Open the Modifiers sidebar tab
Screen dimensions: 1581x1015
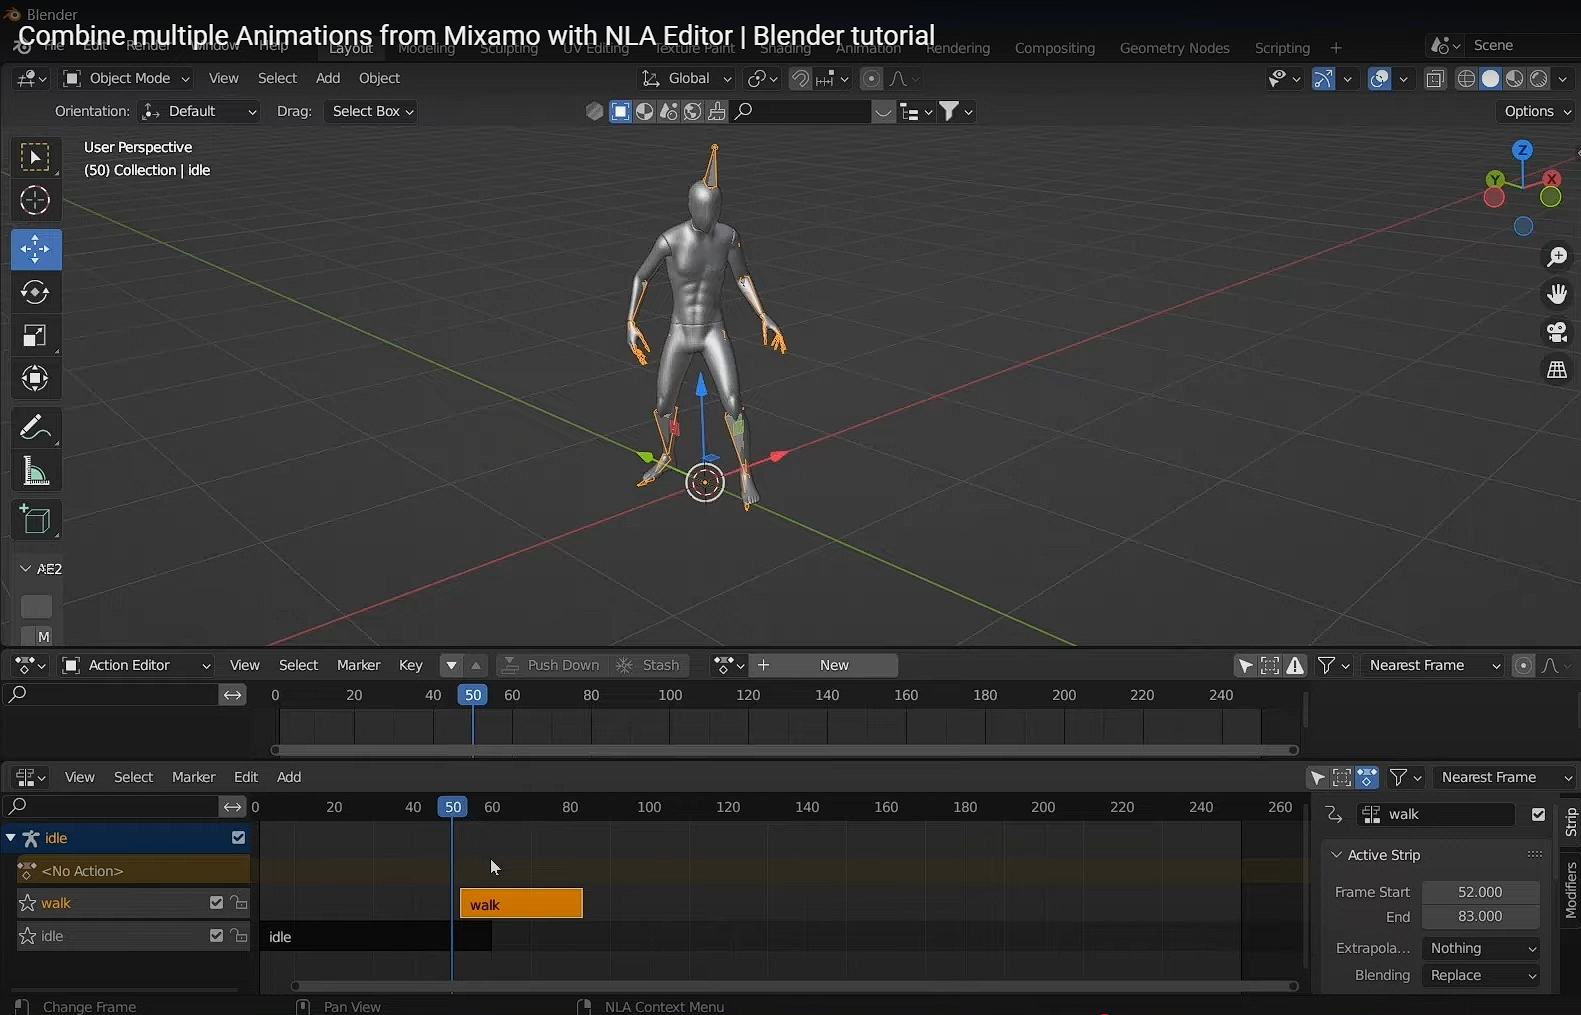[x=1570, y=890]
